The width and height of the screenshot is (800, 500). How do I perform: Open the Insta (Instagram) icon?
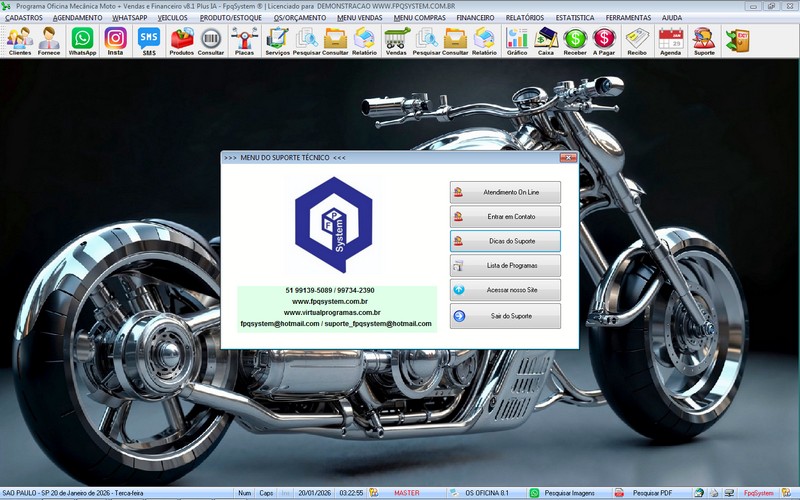[115, 41]
